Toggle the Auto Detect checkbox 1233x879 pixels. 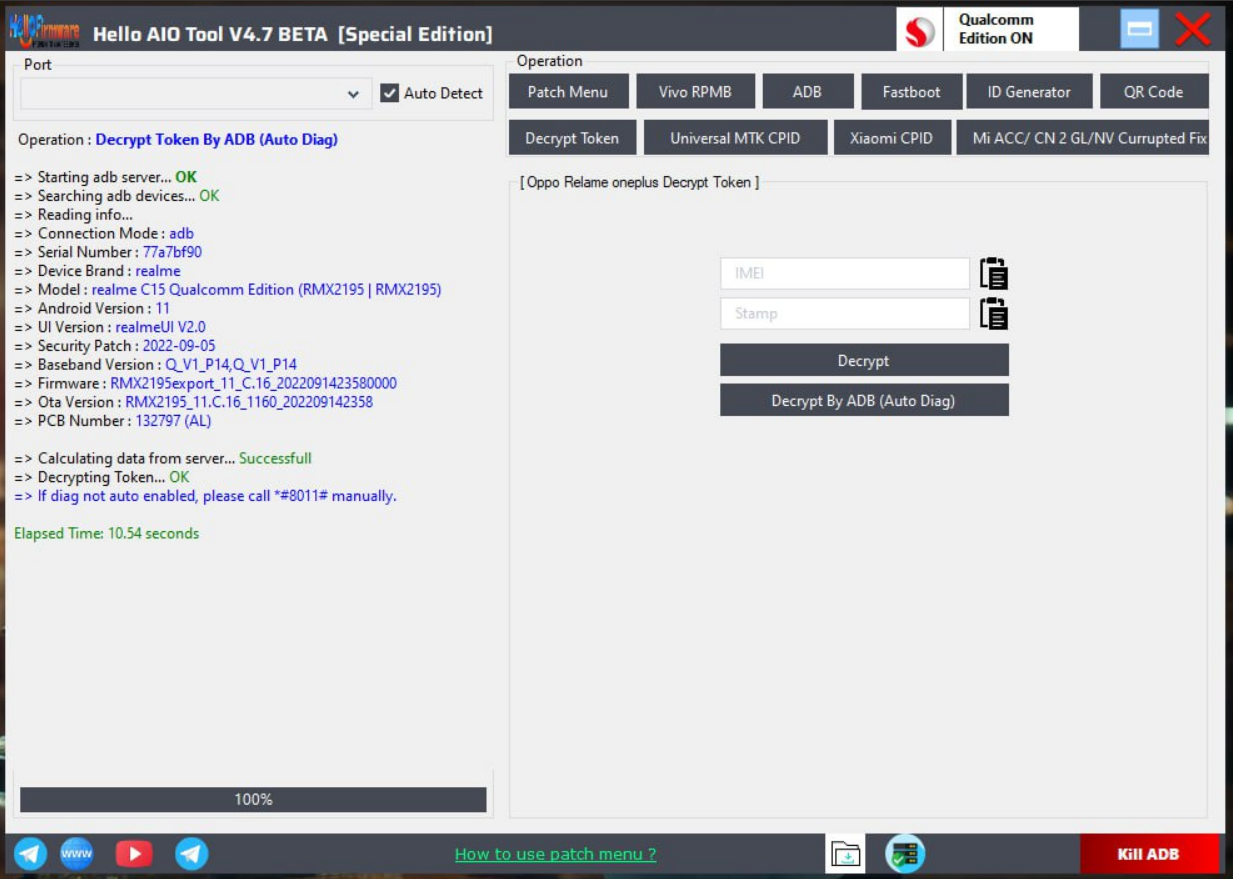tap(390, 93)
